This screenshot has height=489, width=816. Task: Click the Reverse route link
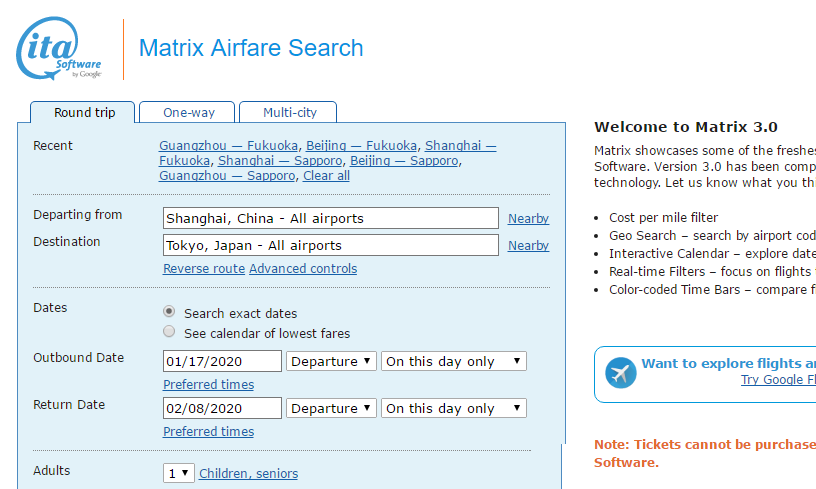coord(204,269)
